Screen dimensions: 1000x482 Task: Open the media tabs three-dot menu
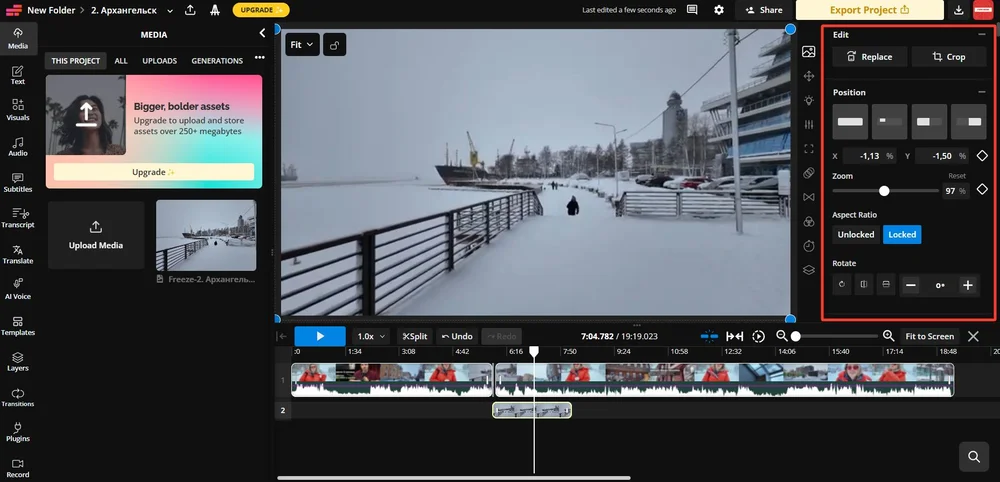pos(260,58)
